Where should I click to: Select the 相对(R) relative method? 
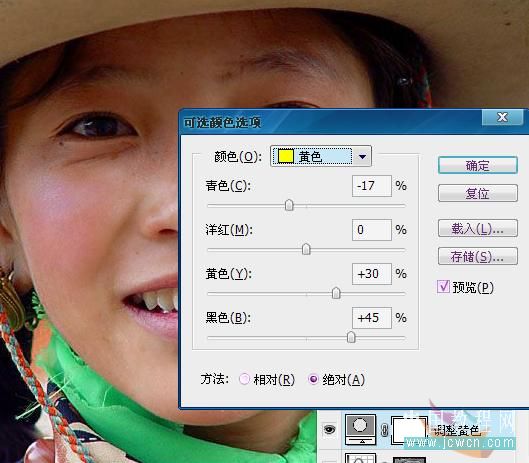click(x=244, y=379)
